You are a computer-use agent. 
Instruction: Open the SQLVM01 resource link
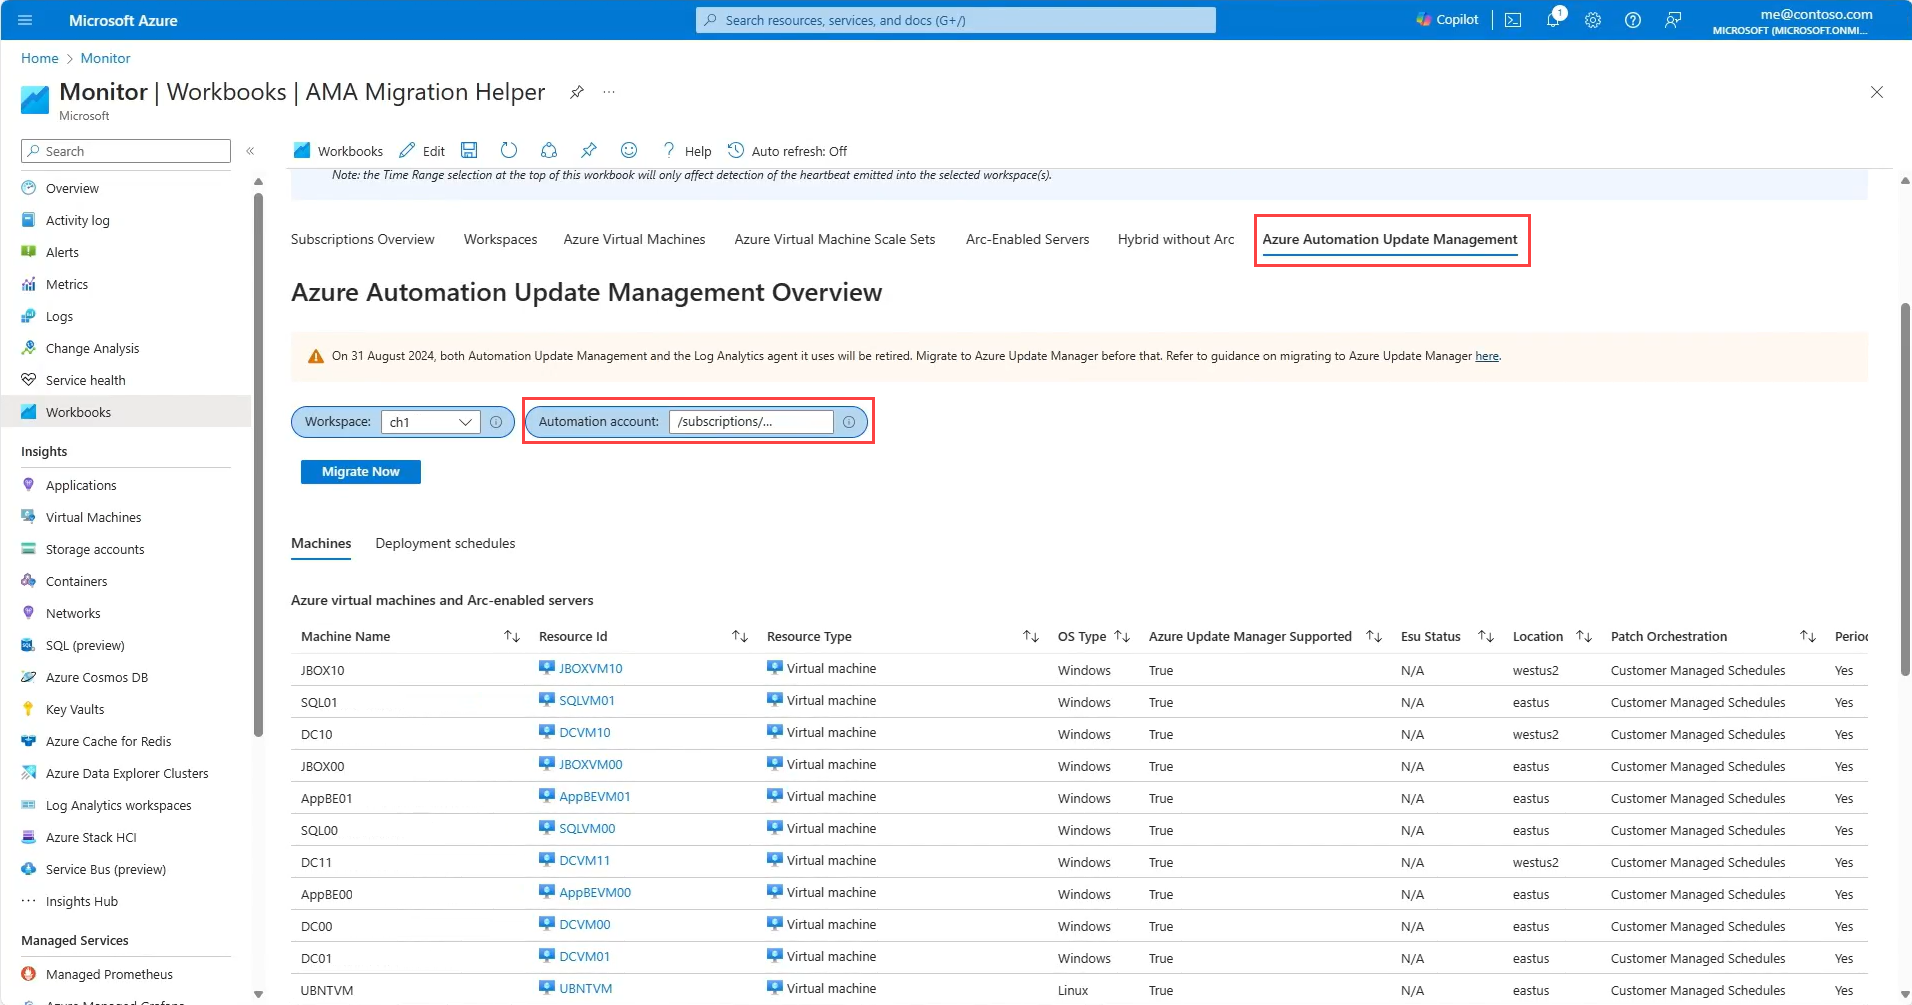coord(587,701)
